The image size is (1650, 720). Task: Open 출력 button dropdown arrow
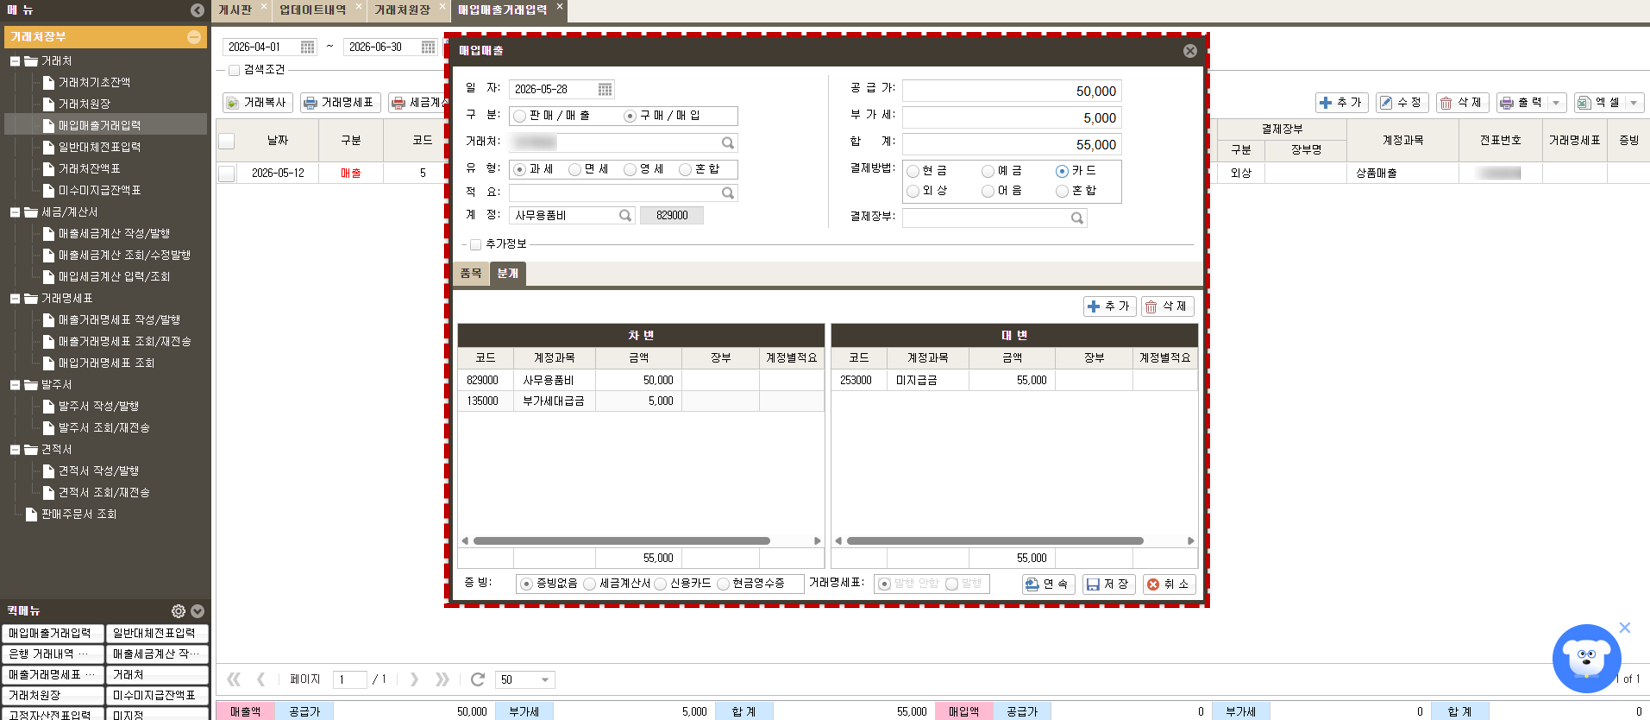pyautogui.click(x=1556, y=103)
